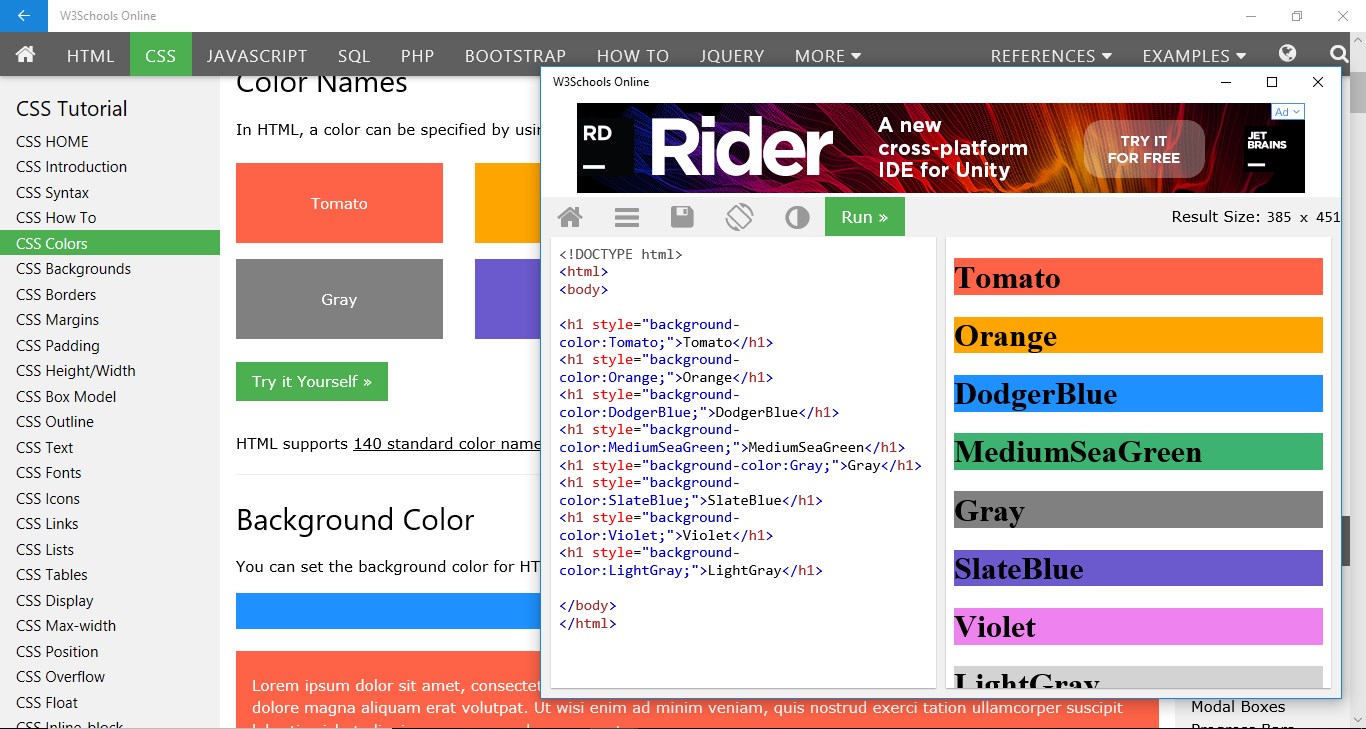Image resolution: width=1366 pixels, height=729 pixels.
Task: Expand the MORE dropdown in the navbar
Action: 826,55
